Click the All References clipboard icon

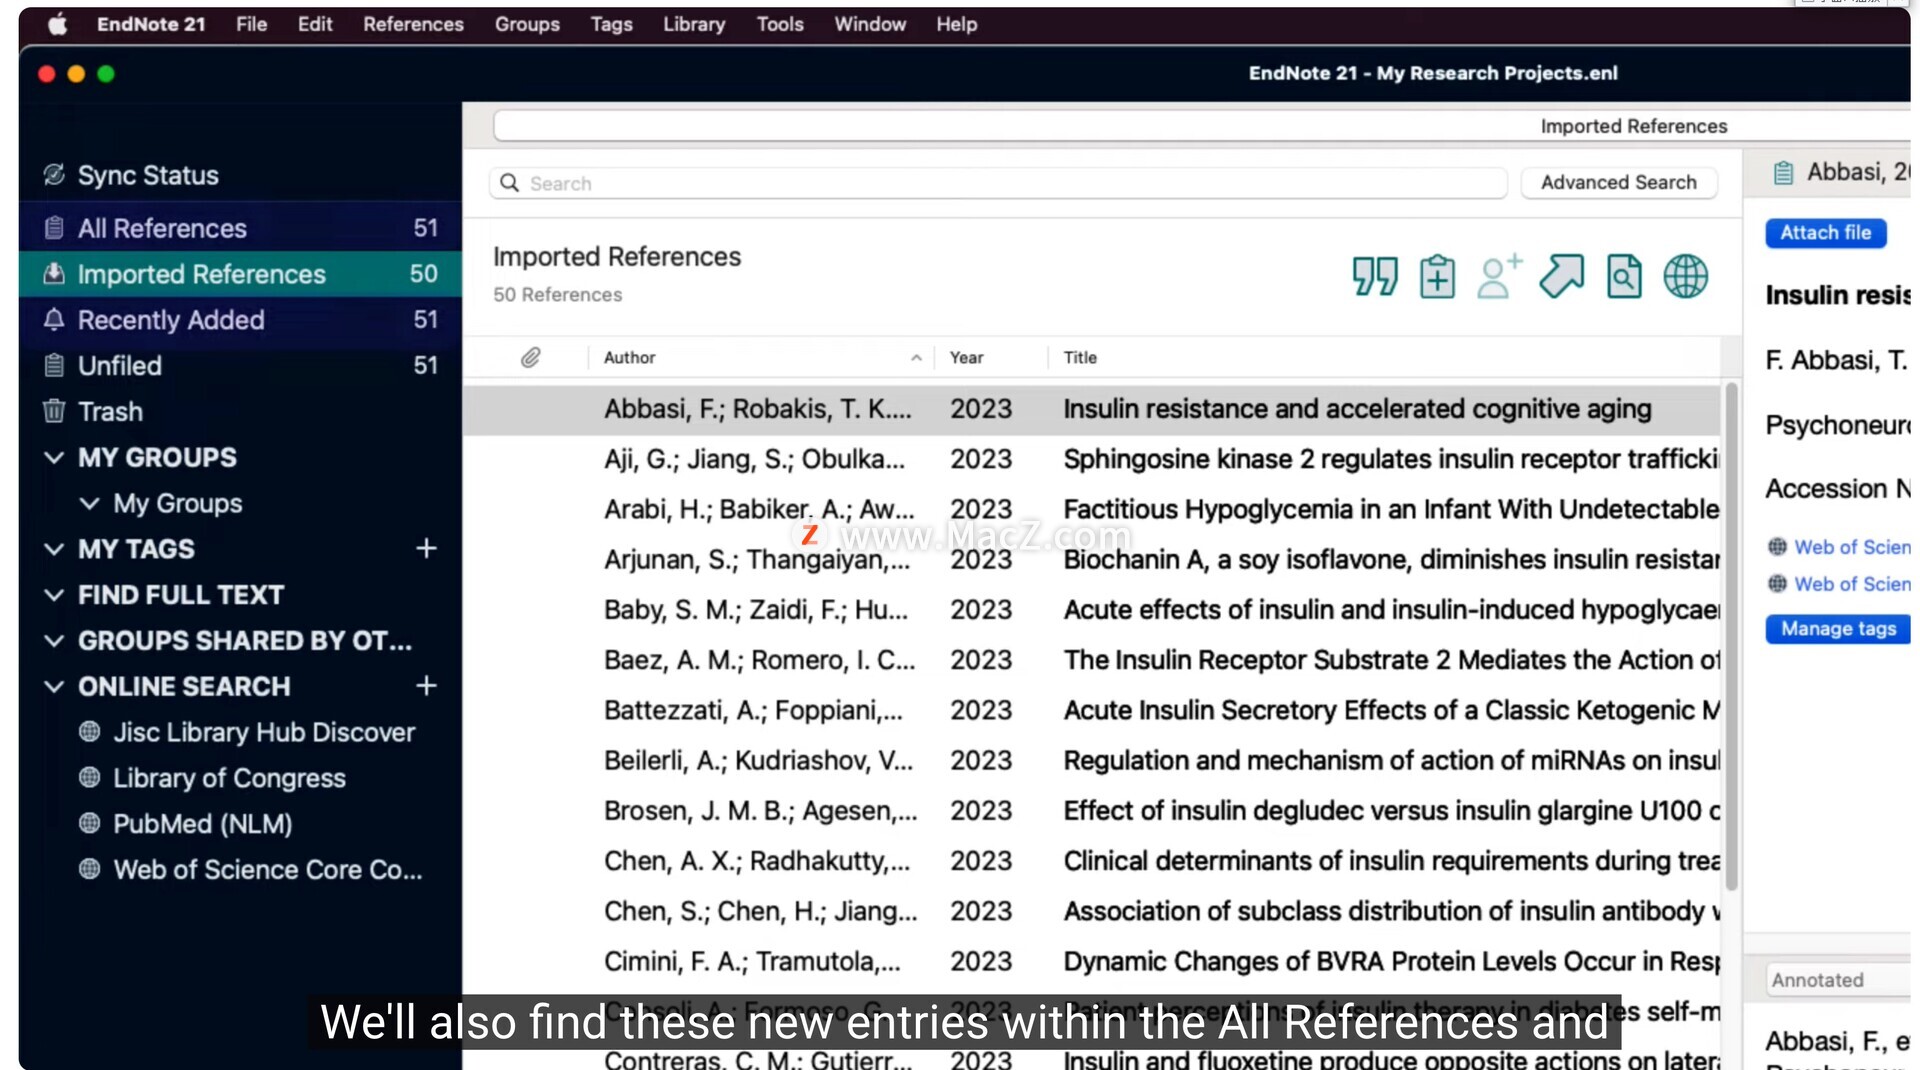pyautogui.click(x=54, y=228)
